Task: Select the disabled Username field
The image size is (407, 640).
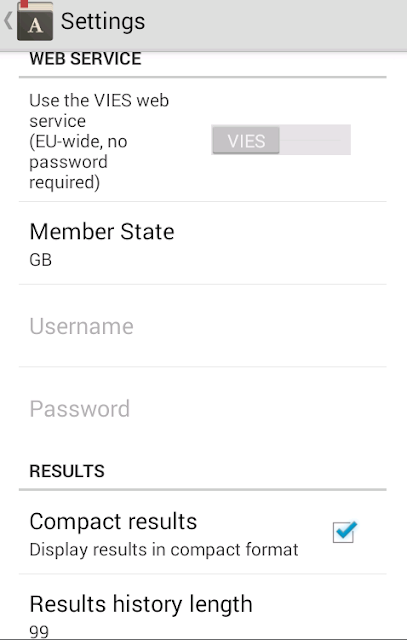Action: [x=202, y=326]
